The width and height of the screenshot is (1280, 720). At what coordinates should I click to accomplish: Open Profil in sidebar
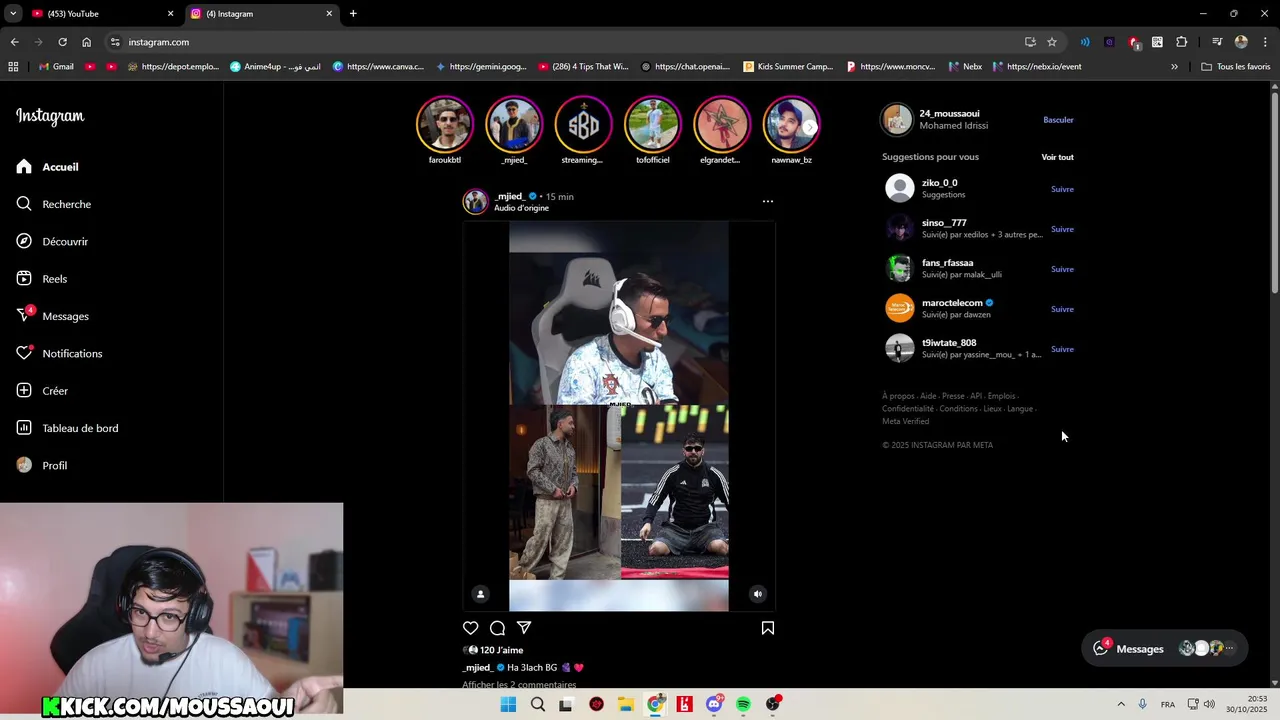pyautogui.click(x=41, y=465)
